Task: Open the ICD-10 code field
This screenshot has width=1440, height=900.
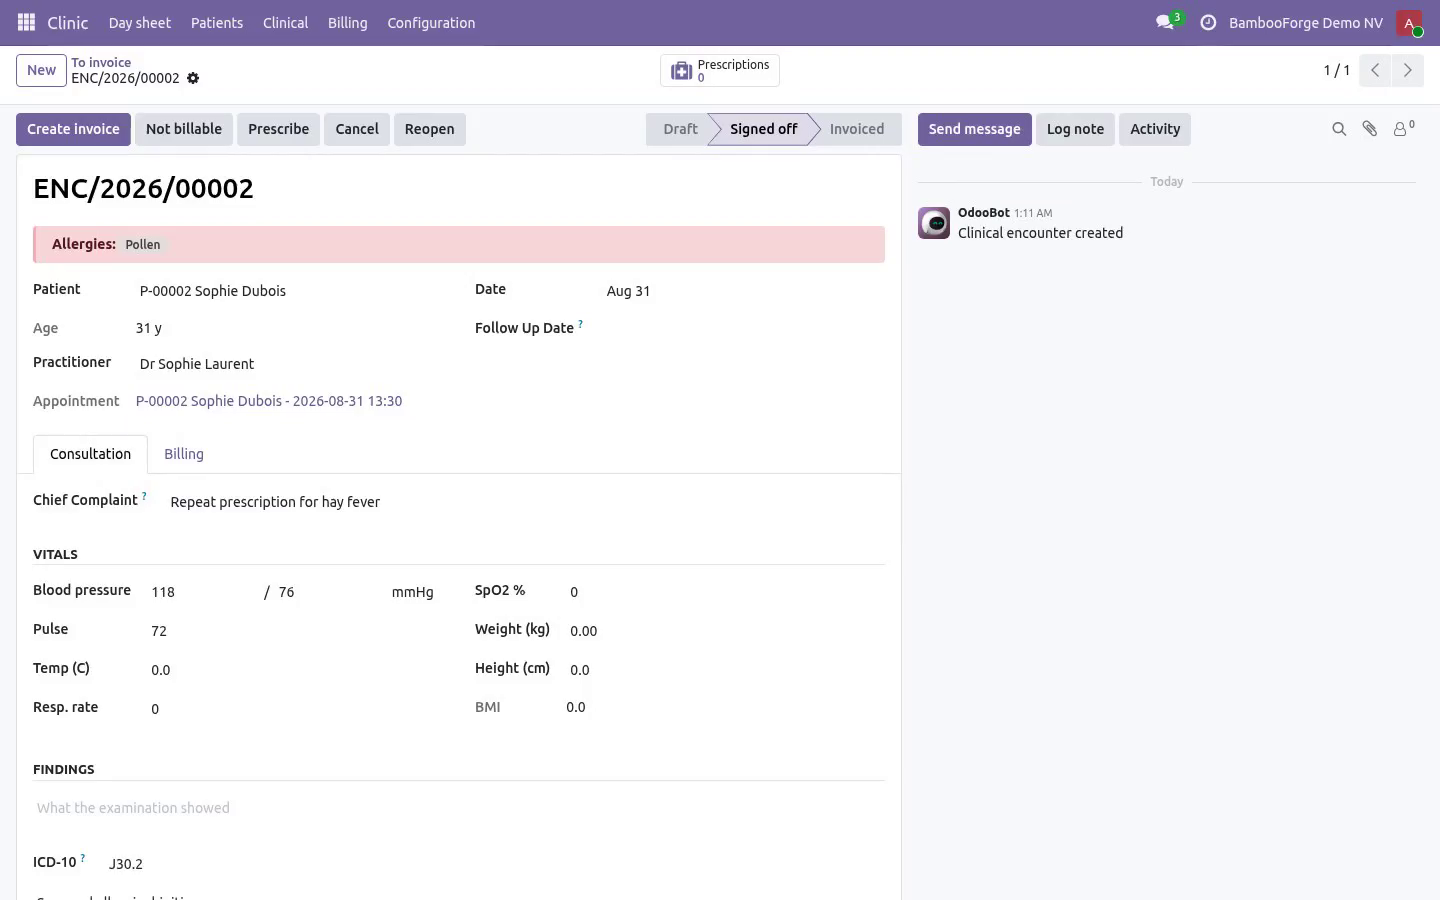Action: pos(495,864)
